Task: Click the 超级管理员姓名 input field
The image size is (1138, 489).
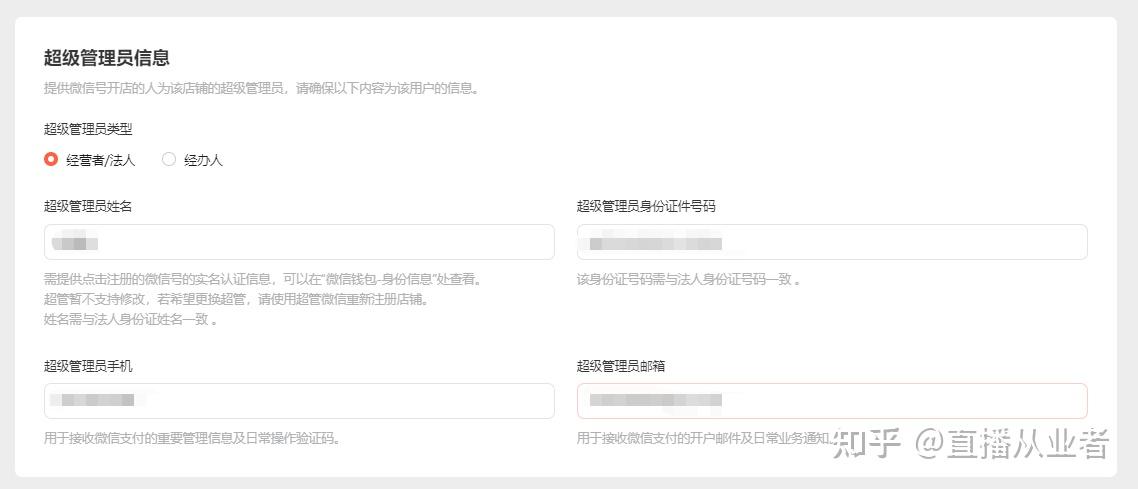Action: coord(299,242)
